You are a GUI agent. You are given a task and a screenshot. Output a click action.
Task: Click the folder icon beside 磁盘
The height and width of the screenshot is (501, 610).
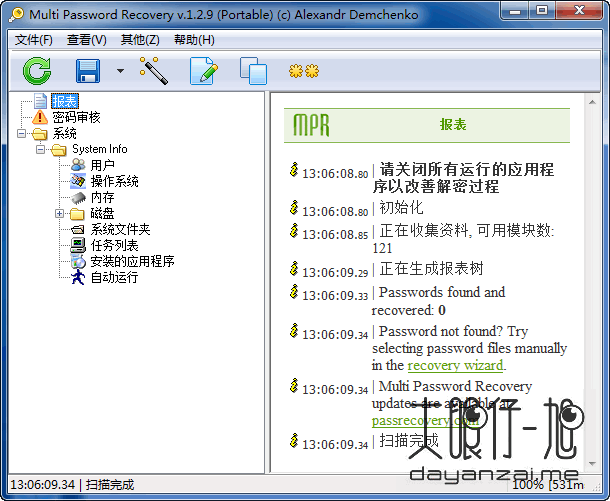[77, 214]
